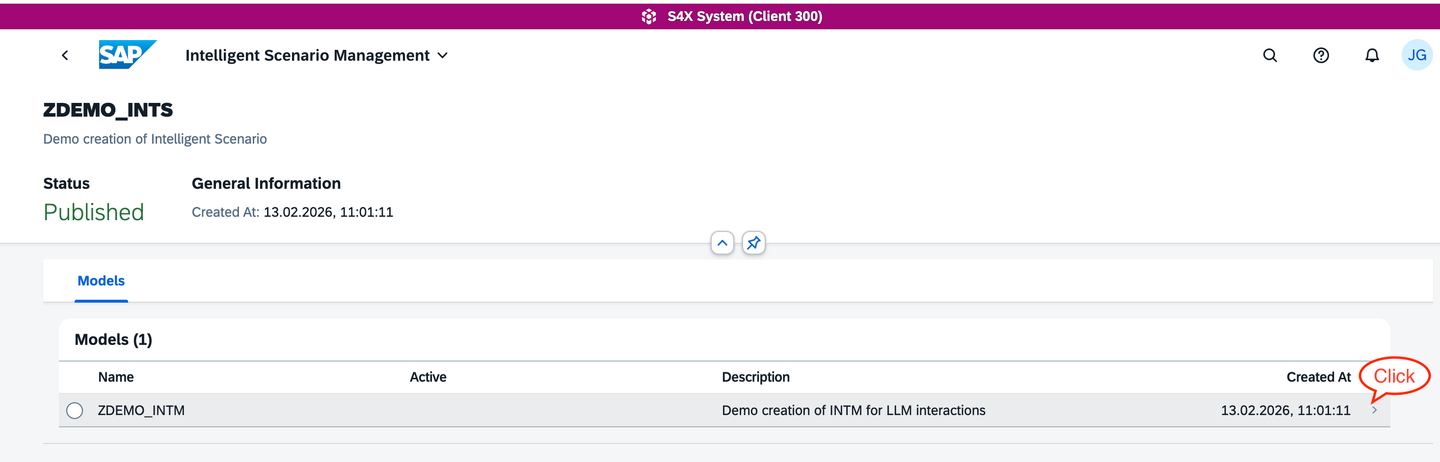
Task: Click the Description column header
Action: coord(756,377)
